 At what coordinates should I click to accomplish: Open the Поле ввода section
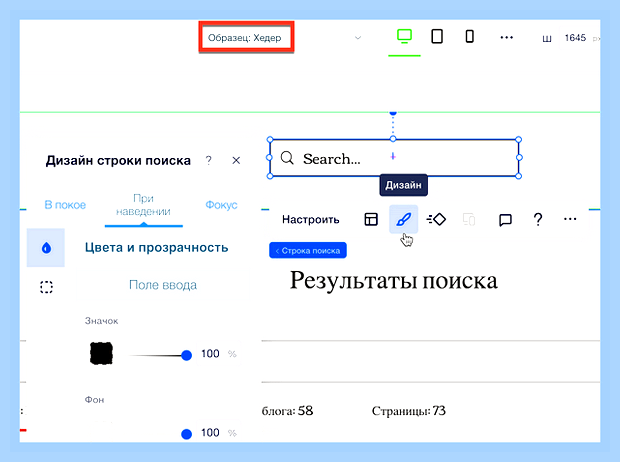point(163,285)
